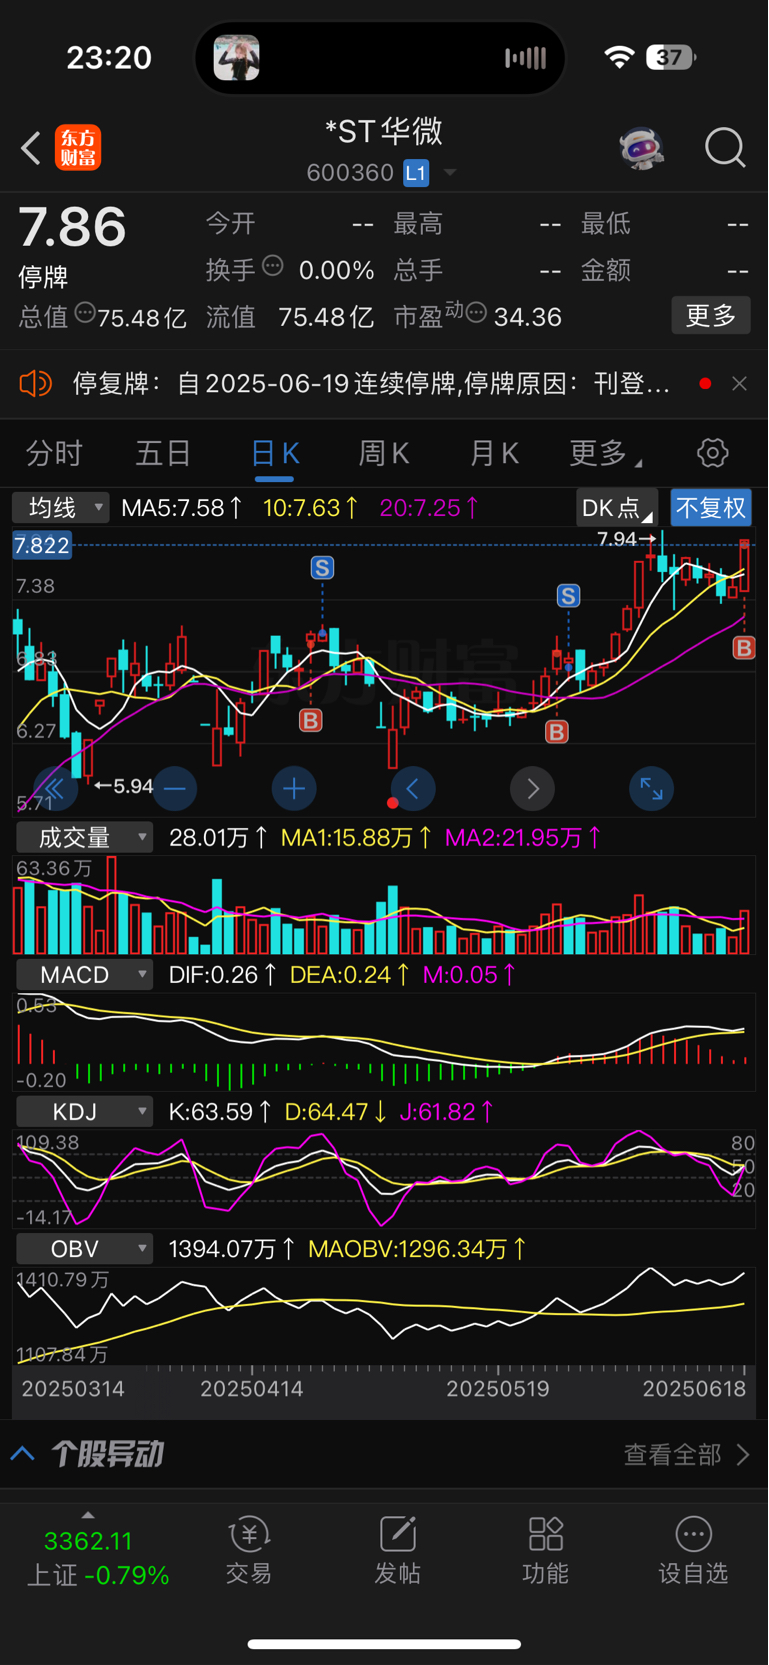Open the robot assistant icon
The width and height of the screenshot is (769, 1665).
pos(641,148)
